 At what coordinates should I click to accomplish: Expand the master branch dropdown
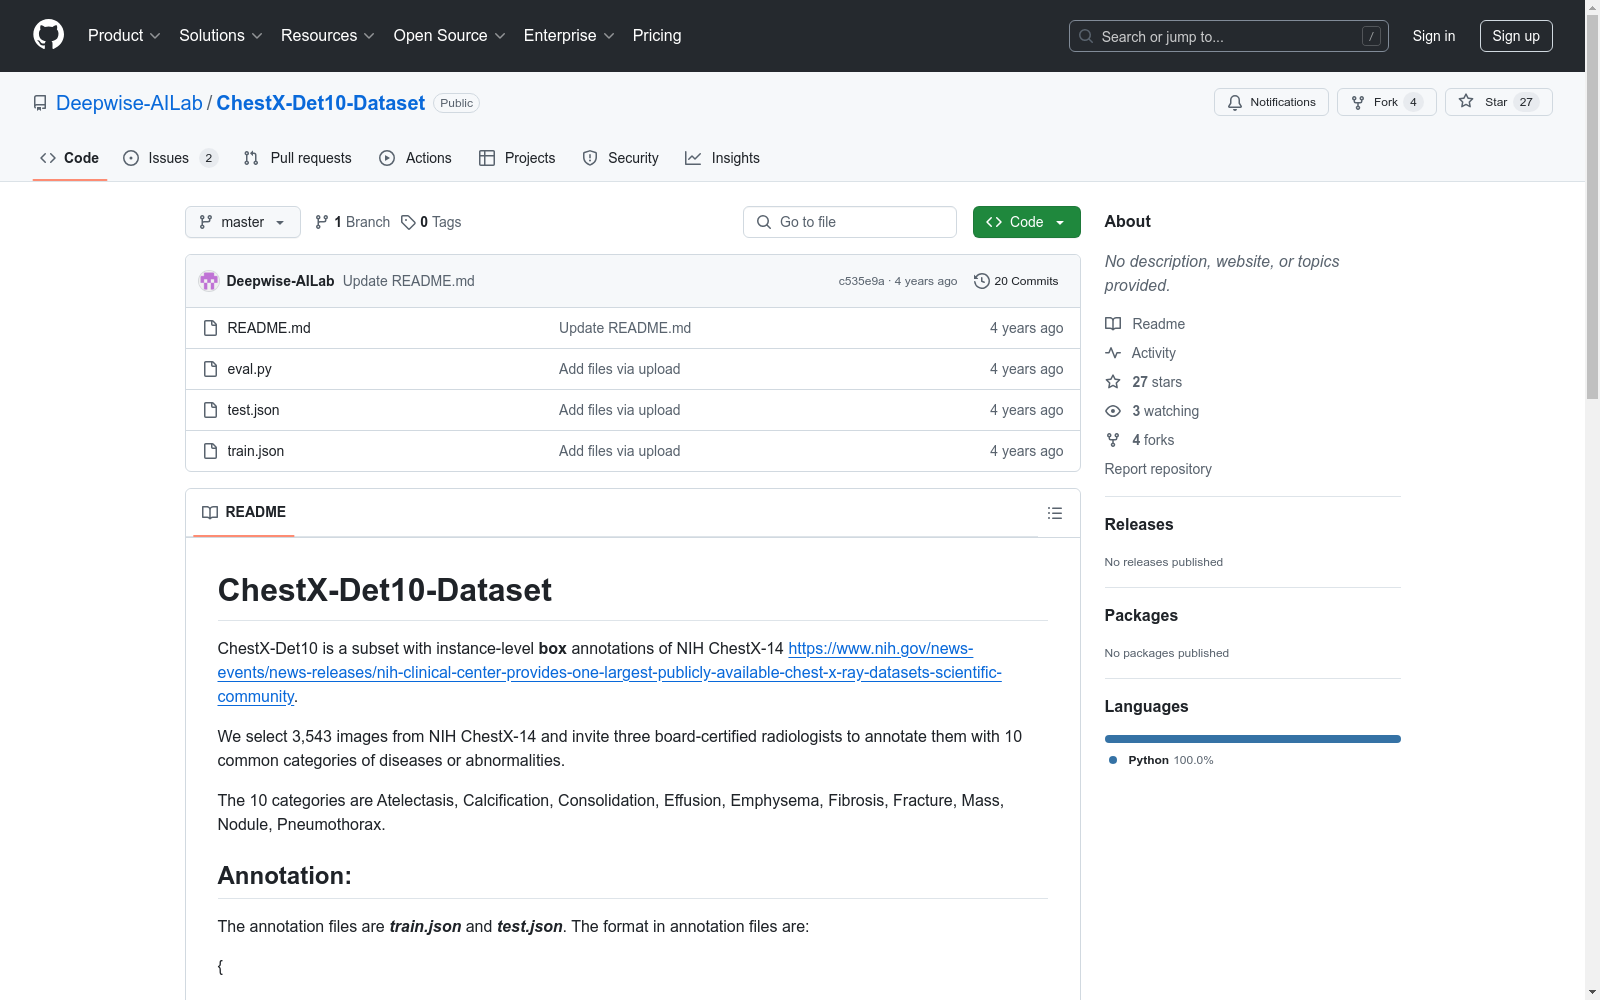243,222
